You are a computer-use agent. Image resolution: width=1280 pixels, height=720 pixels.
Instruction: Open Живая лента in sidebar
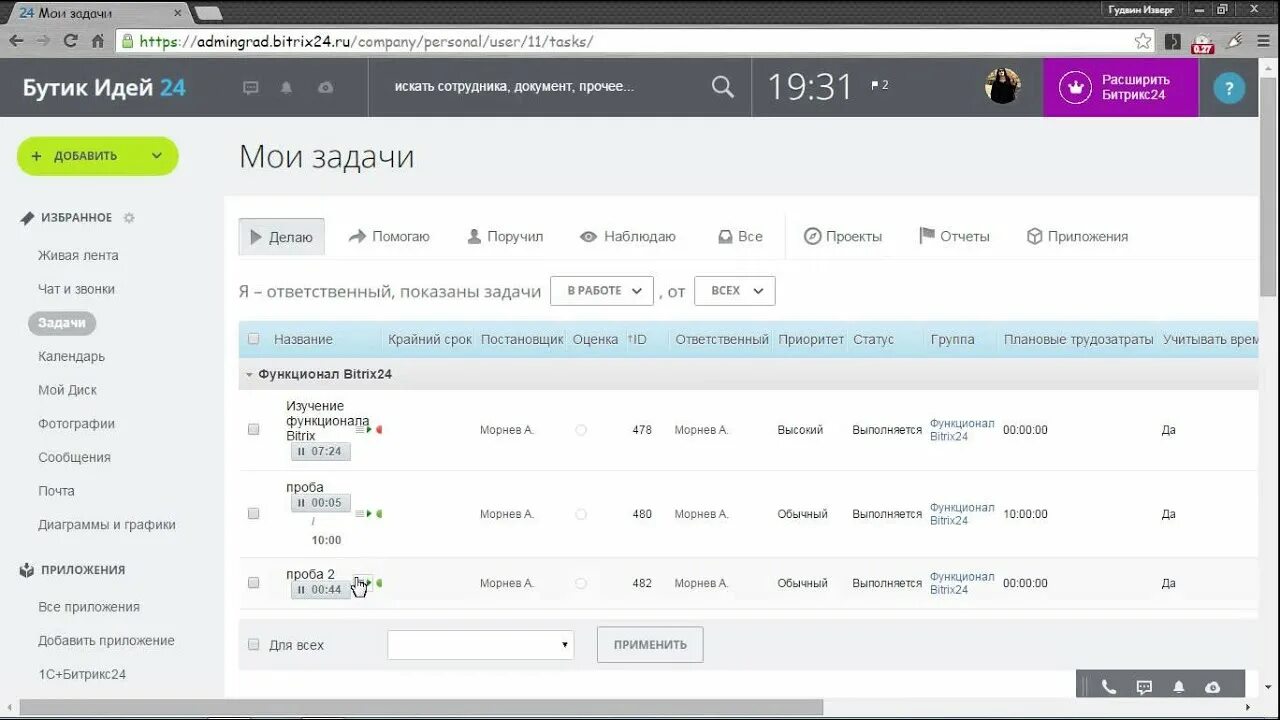pyautogui.click(x=78, y=255)
